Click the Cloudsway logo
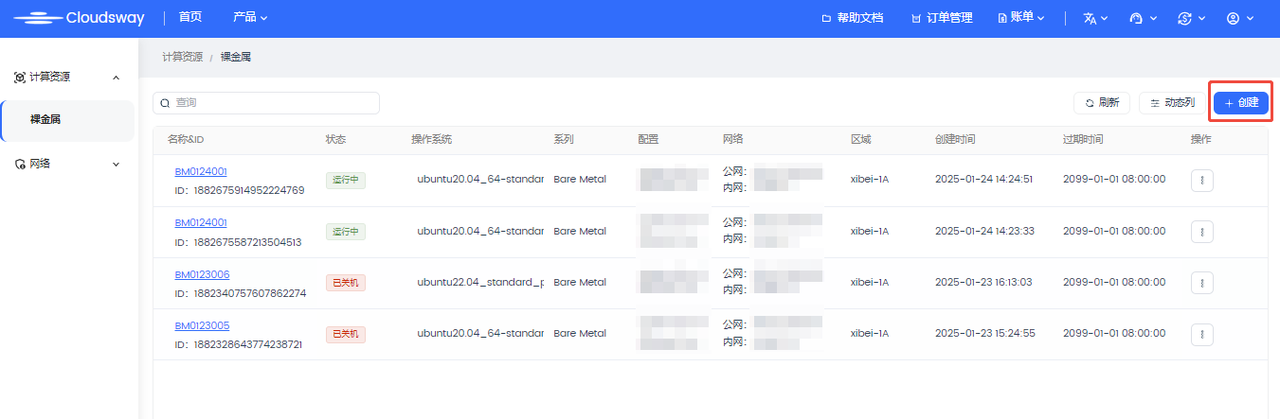This screenshot has width=1280, height=419. pos(79,18)
